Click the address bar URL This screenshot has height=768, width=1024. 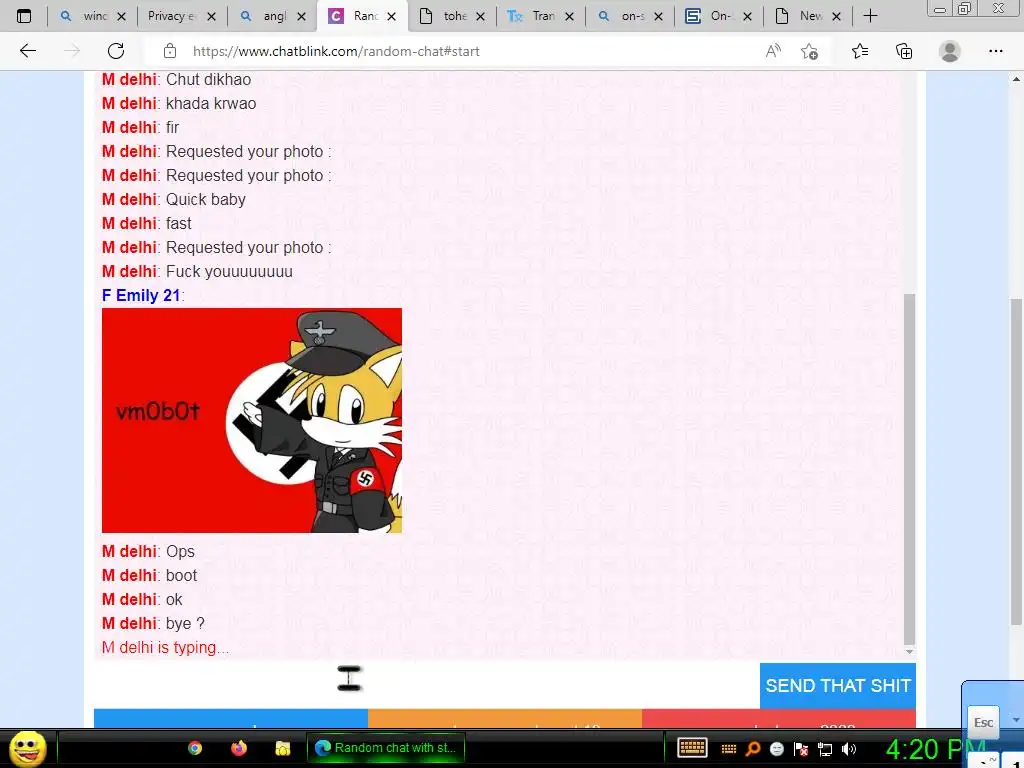(336, 51)
